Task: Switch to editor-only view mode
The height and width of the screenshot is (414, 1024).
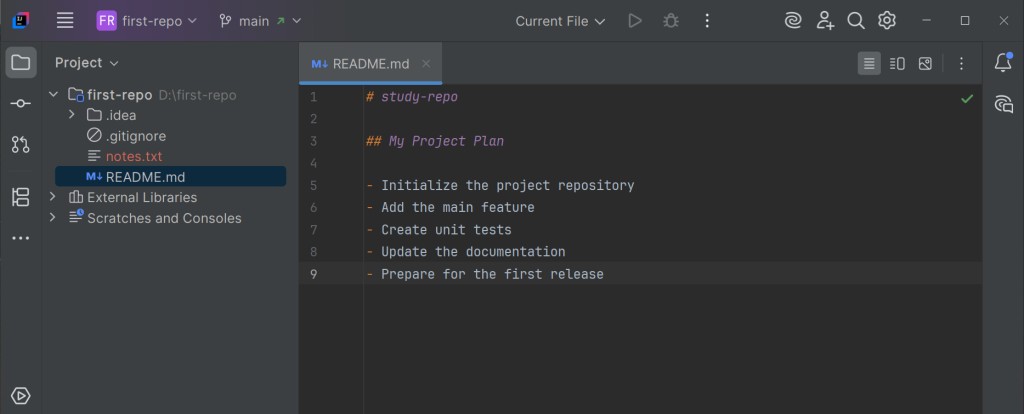Action: [869, 63]
